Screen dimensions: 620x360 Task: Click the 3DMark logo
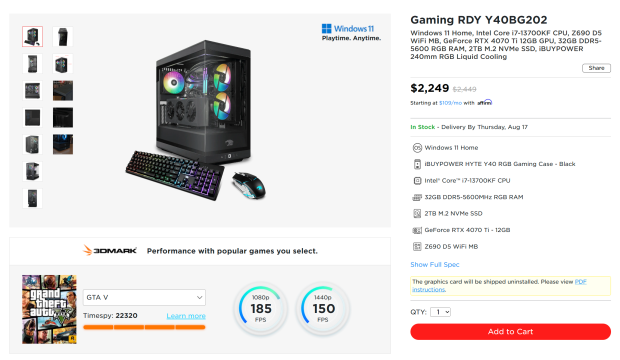pos(110,250)
